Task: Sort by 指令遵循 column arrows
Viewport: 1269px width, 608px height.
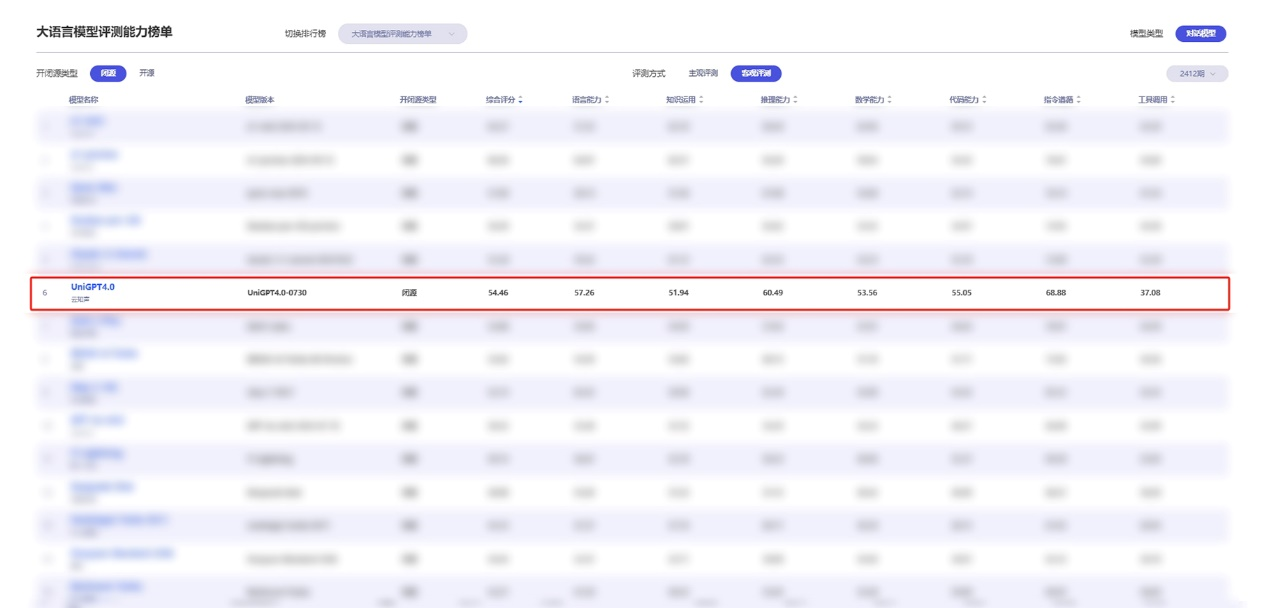Action: click(1079, 100)
